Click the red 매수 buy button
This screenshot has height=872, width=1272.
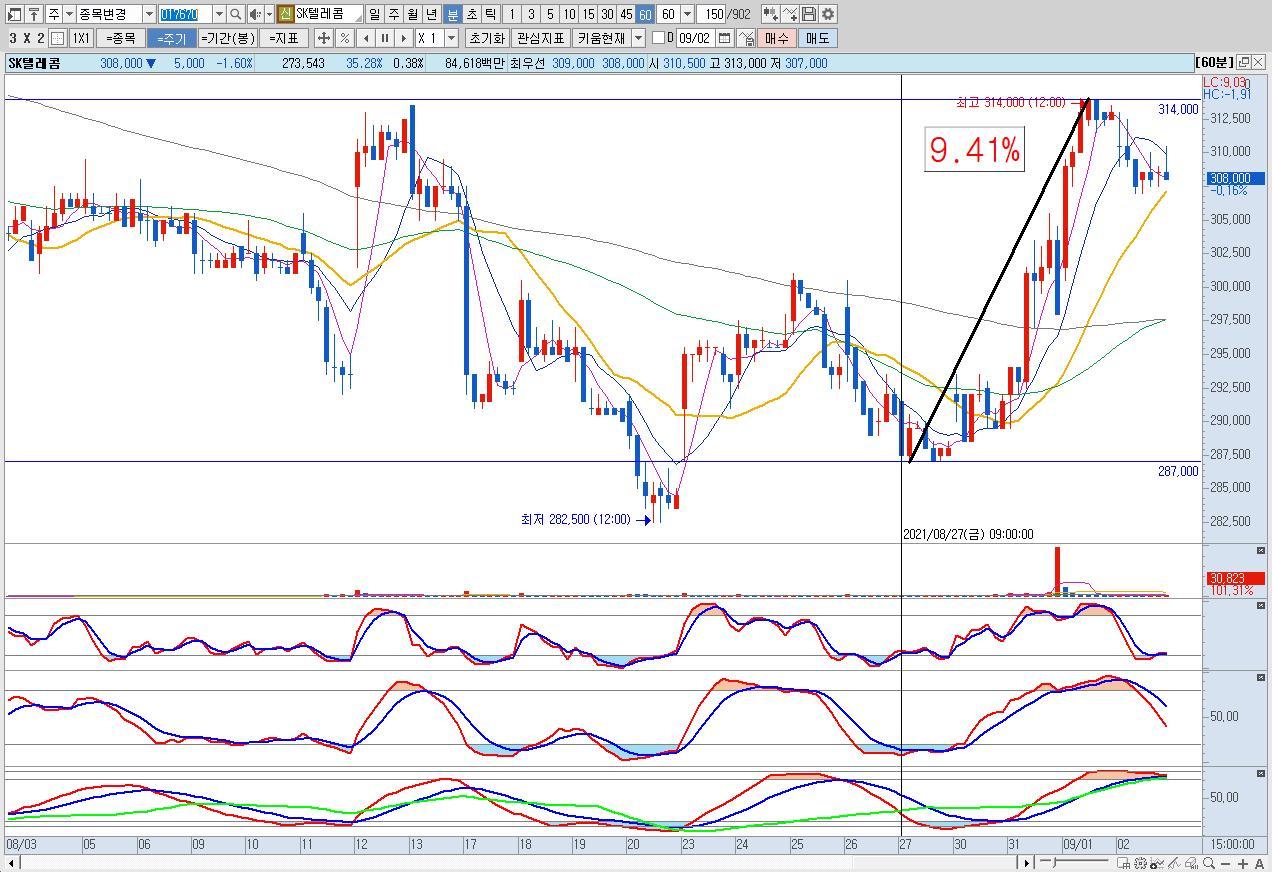tap(776, 38)
